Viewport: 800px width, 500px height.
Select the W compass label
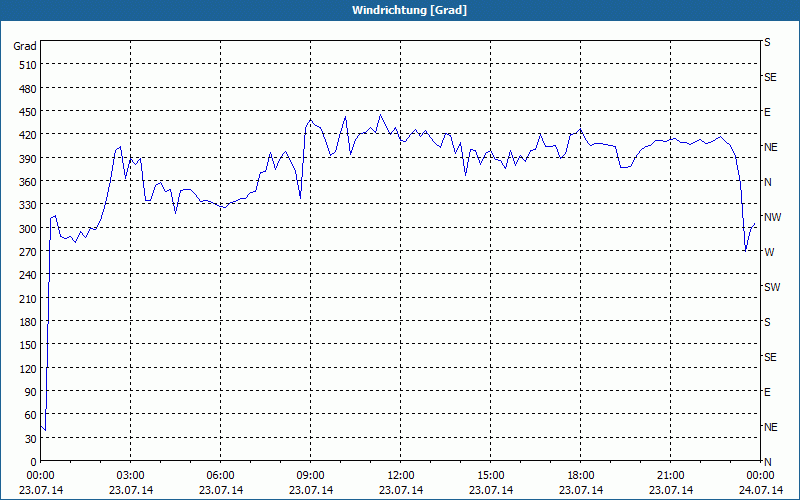[769, 252]
